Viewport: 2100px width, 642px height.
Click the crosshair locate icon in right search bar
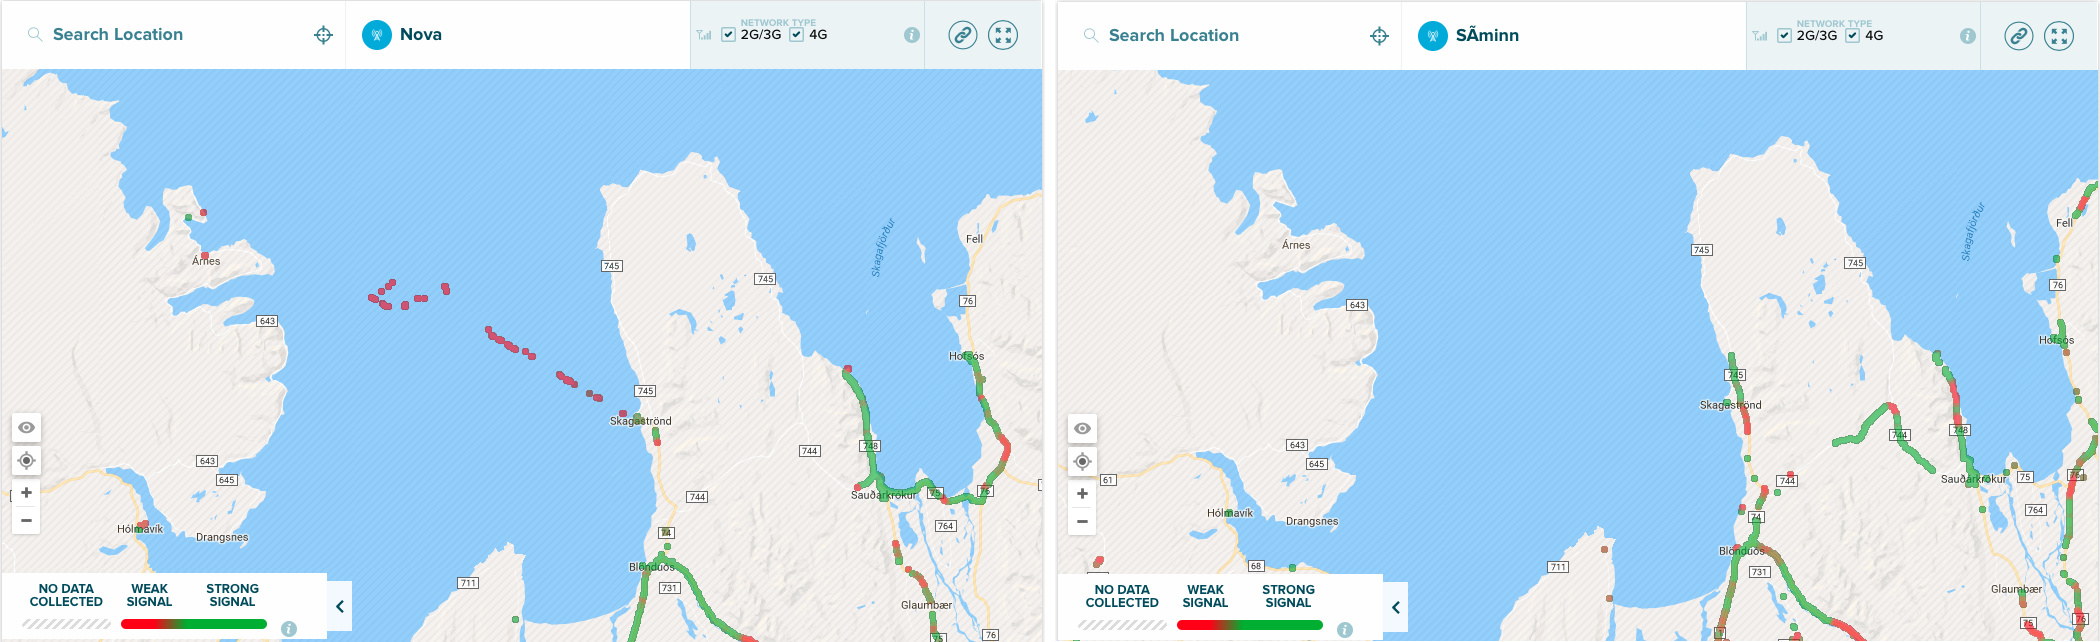tap(1379, 36)
